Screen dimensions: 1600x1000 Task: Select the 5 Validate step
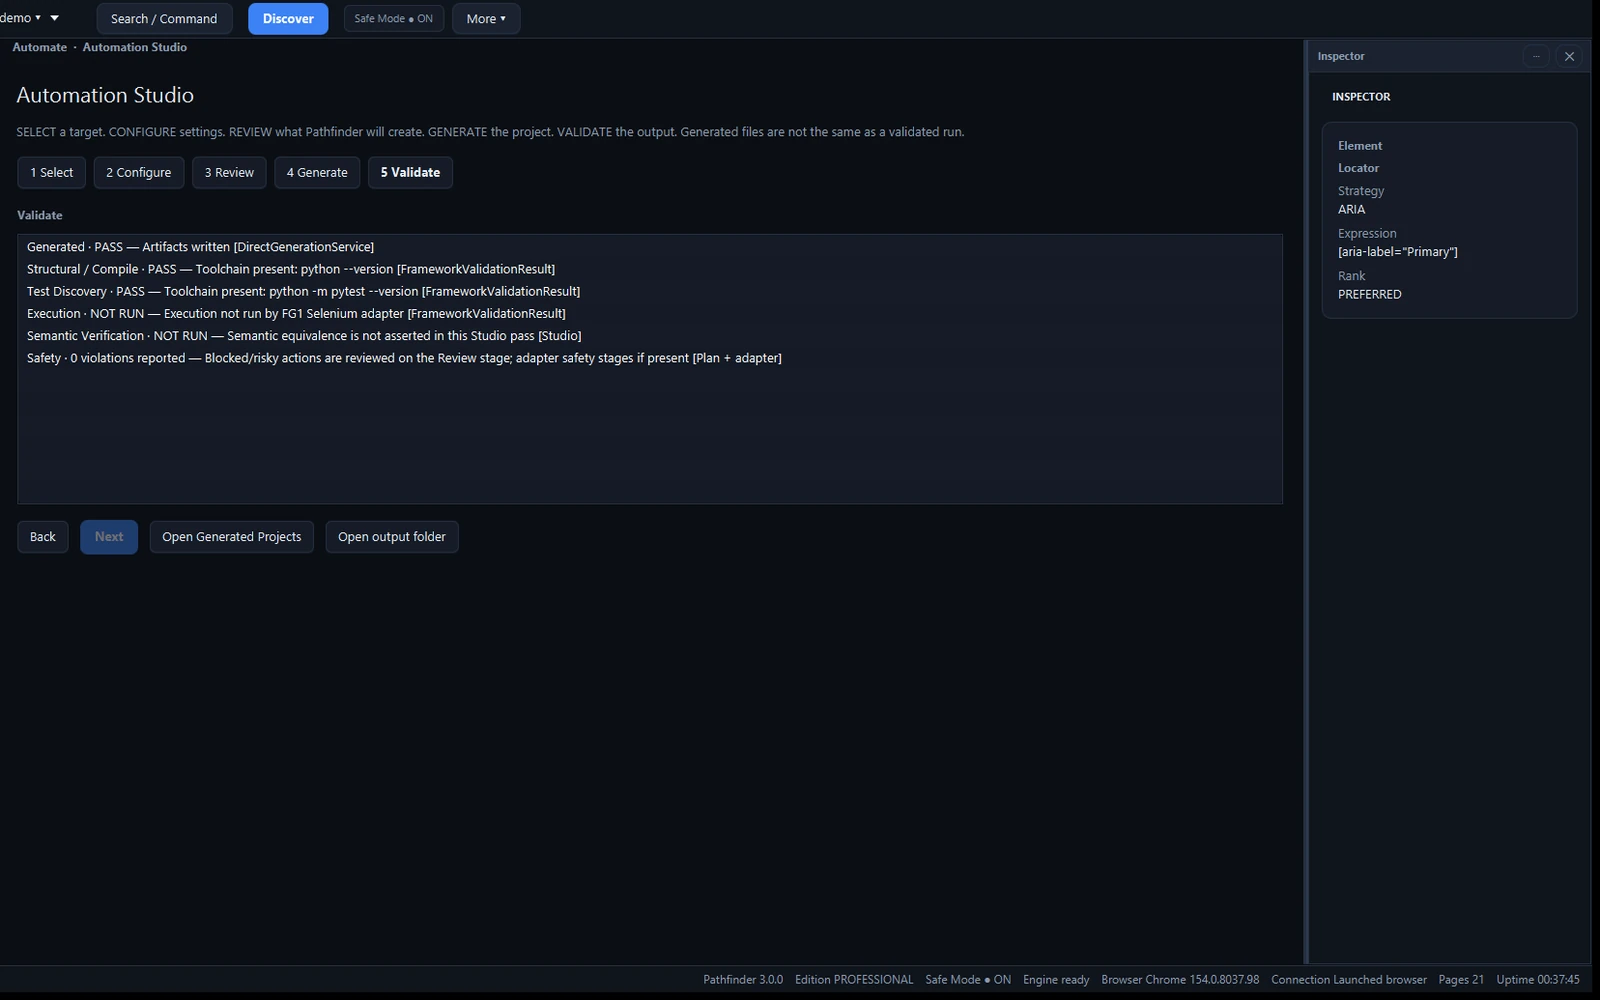pyautogui.click(x=410, y=173)
